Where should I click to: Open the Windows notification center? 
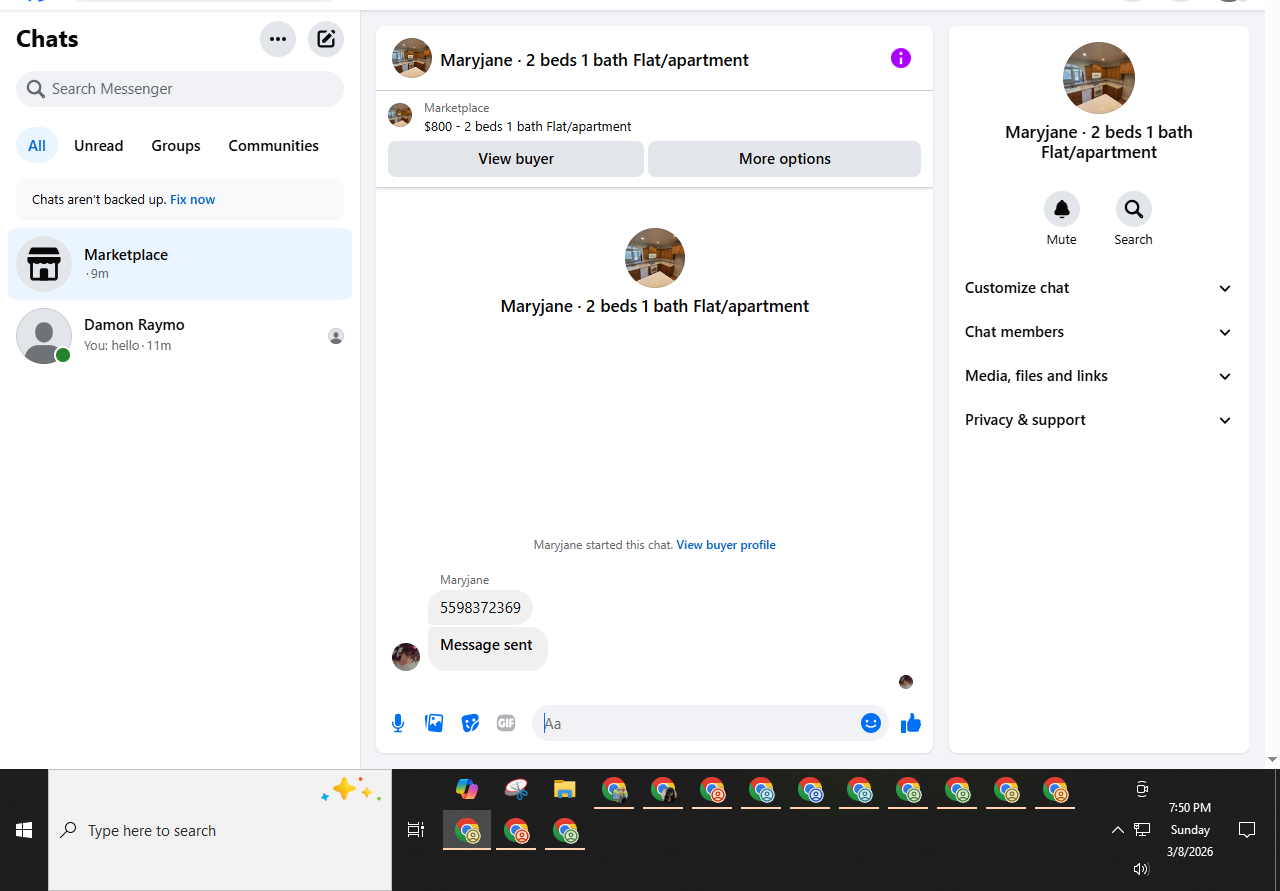click(x=1247, y=830)
